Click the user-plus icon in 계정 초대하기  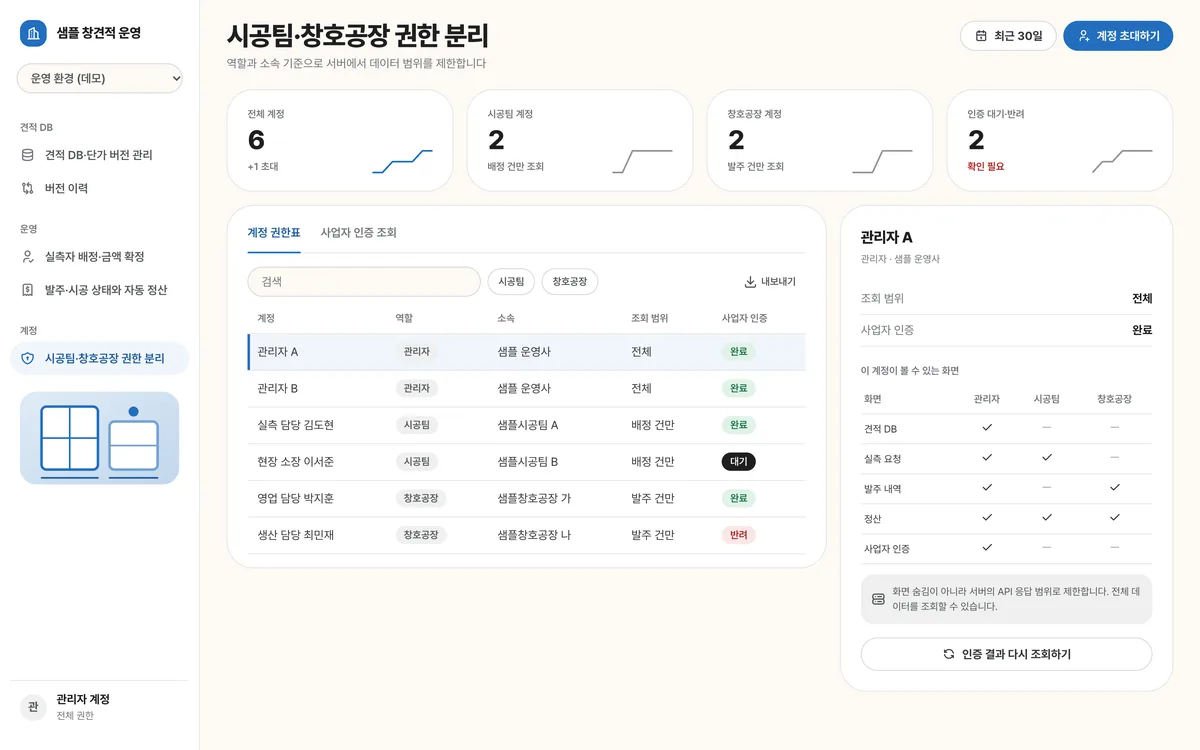pyautogui.click(x=1084, y=36)
